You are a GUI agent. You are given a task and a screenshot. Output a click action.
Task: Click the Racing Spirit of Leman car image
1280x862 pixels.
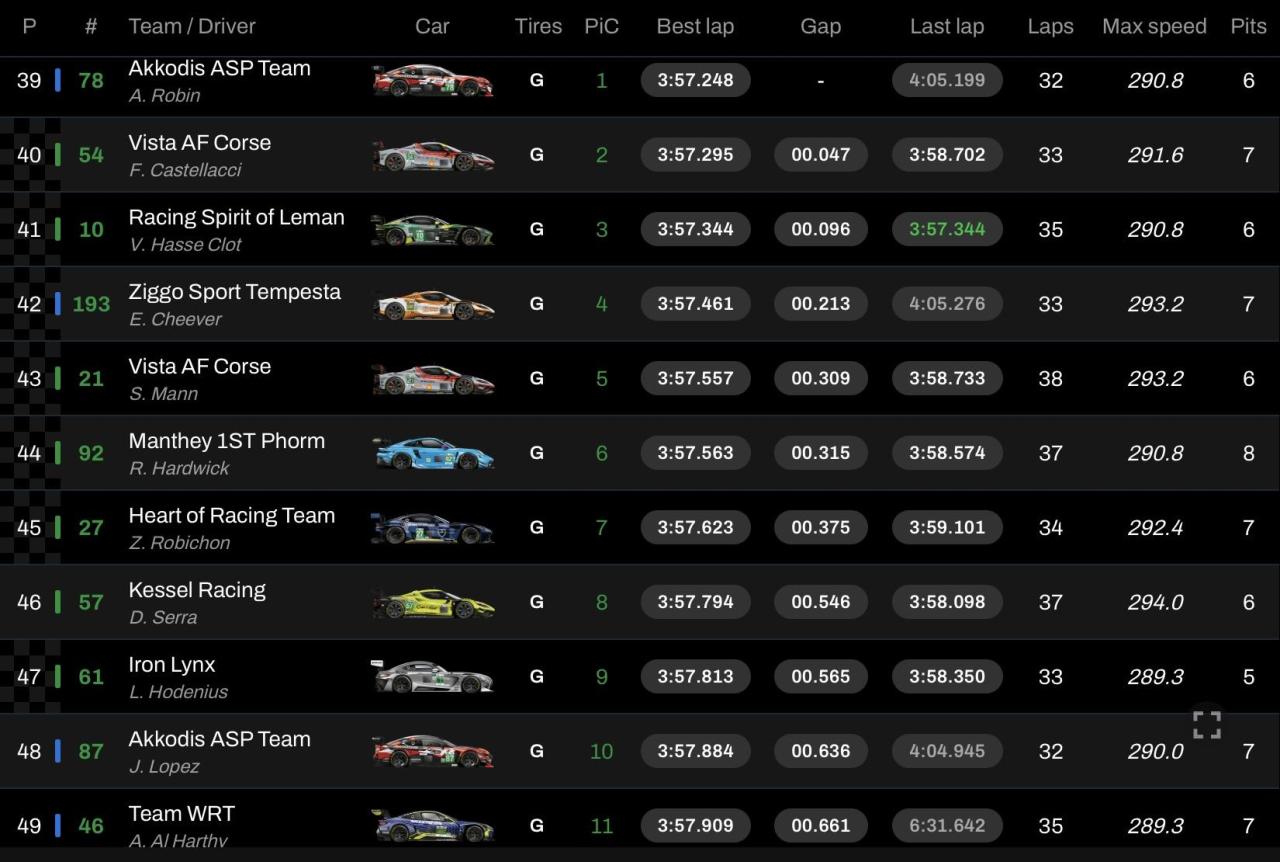(x=433, y=230)
